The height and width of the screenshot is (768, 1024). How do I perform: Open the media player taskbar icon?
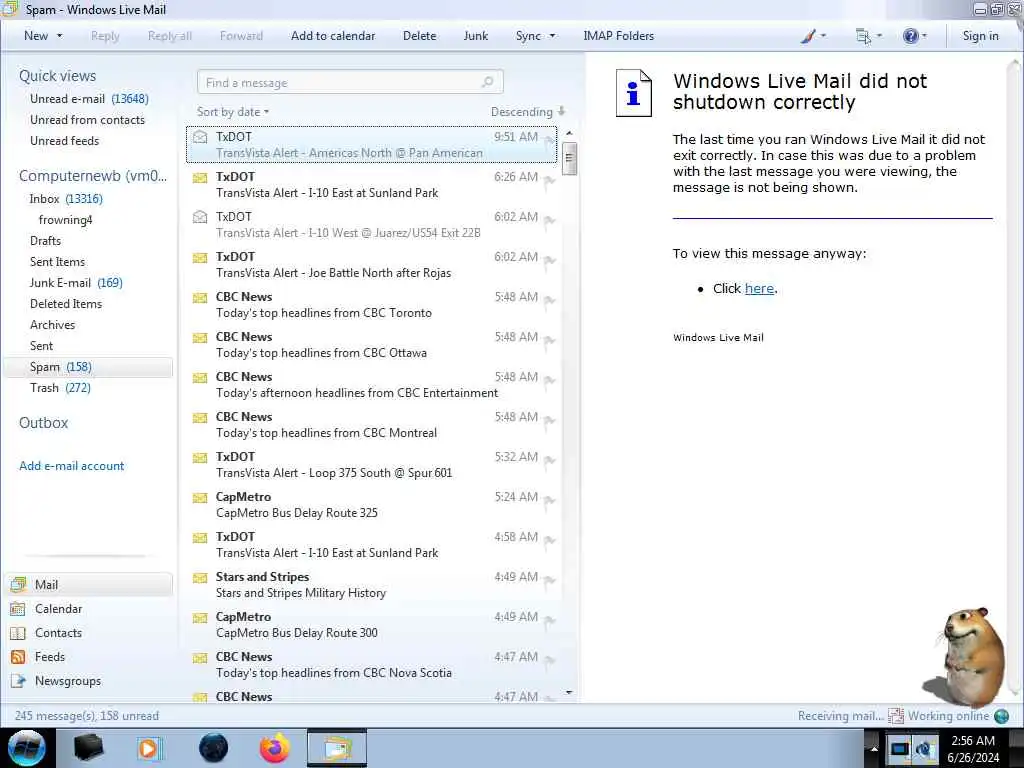coord(149,748)
